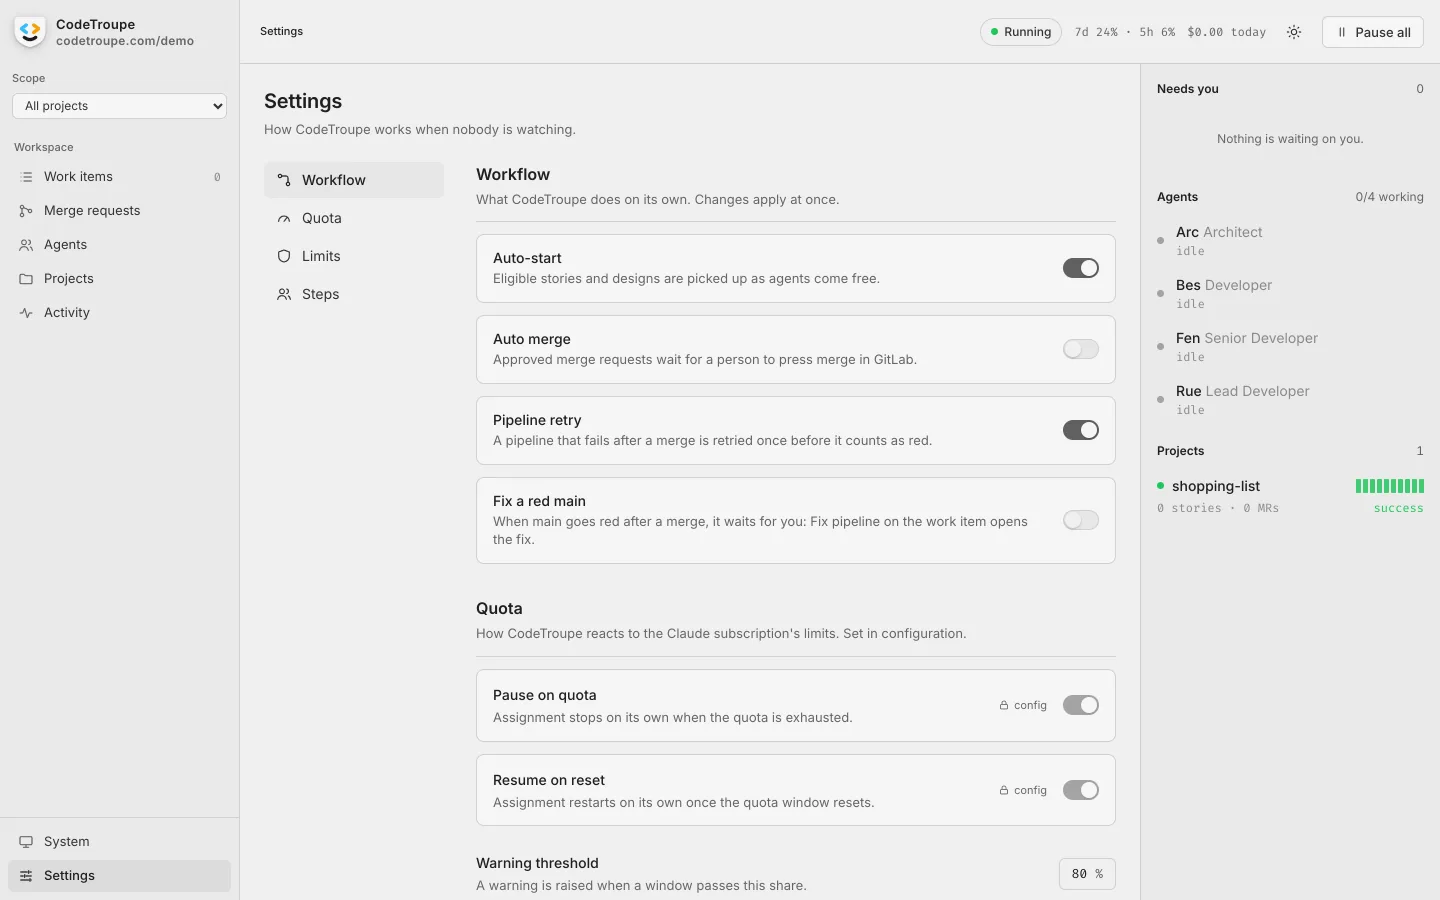Toggle the Pause on quota switch

pos(1081,705)
